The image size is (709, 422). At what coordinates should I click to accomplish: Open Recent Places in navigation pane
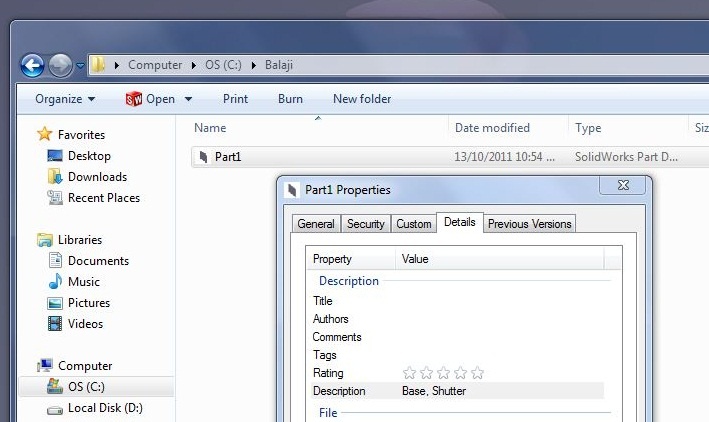pos(104,198)
